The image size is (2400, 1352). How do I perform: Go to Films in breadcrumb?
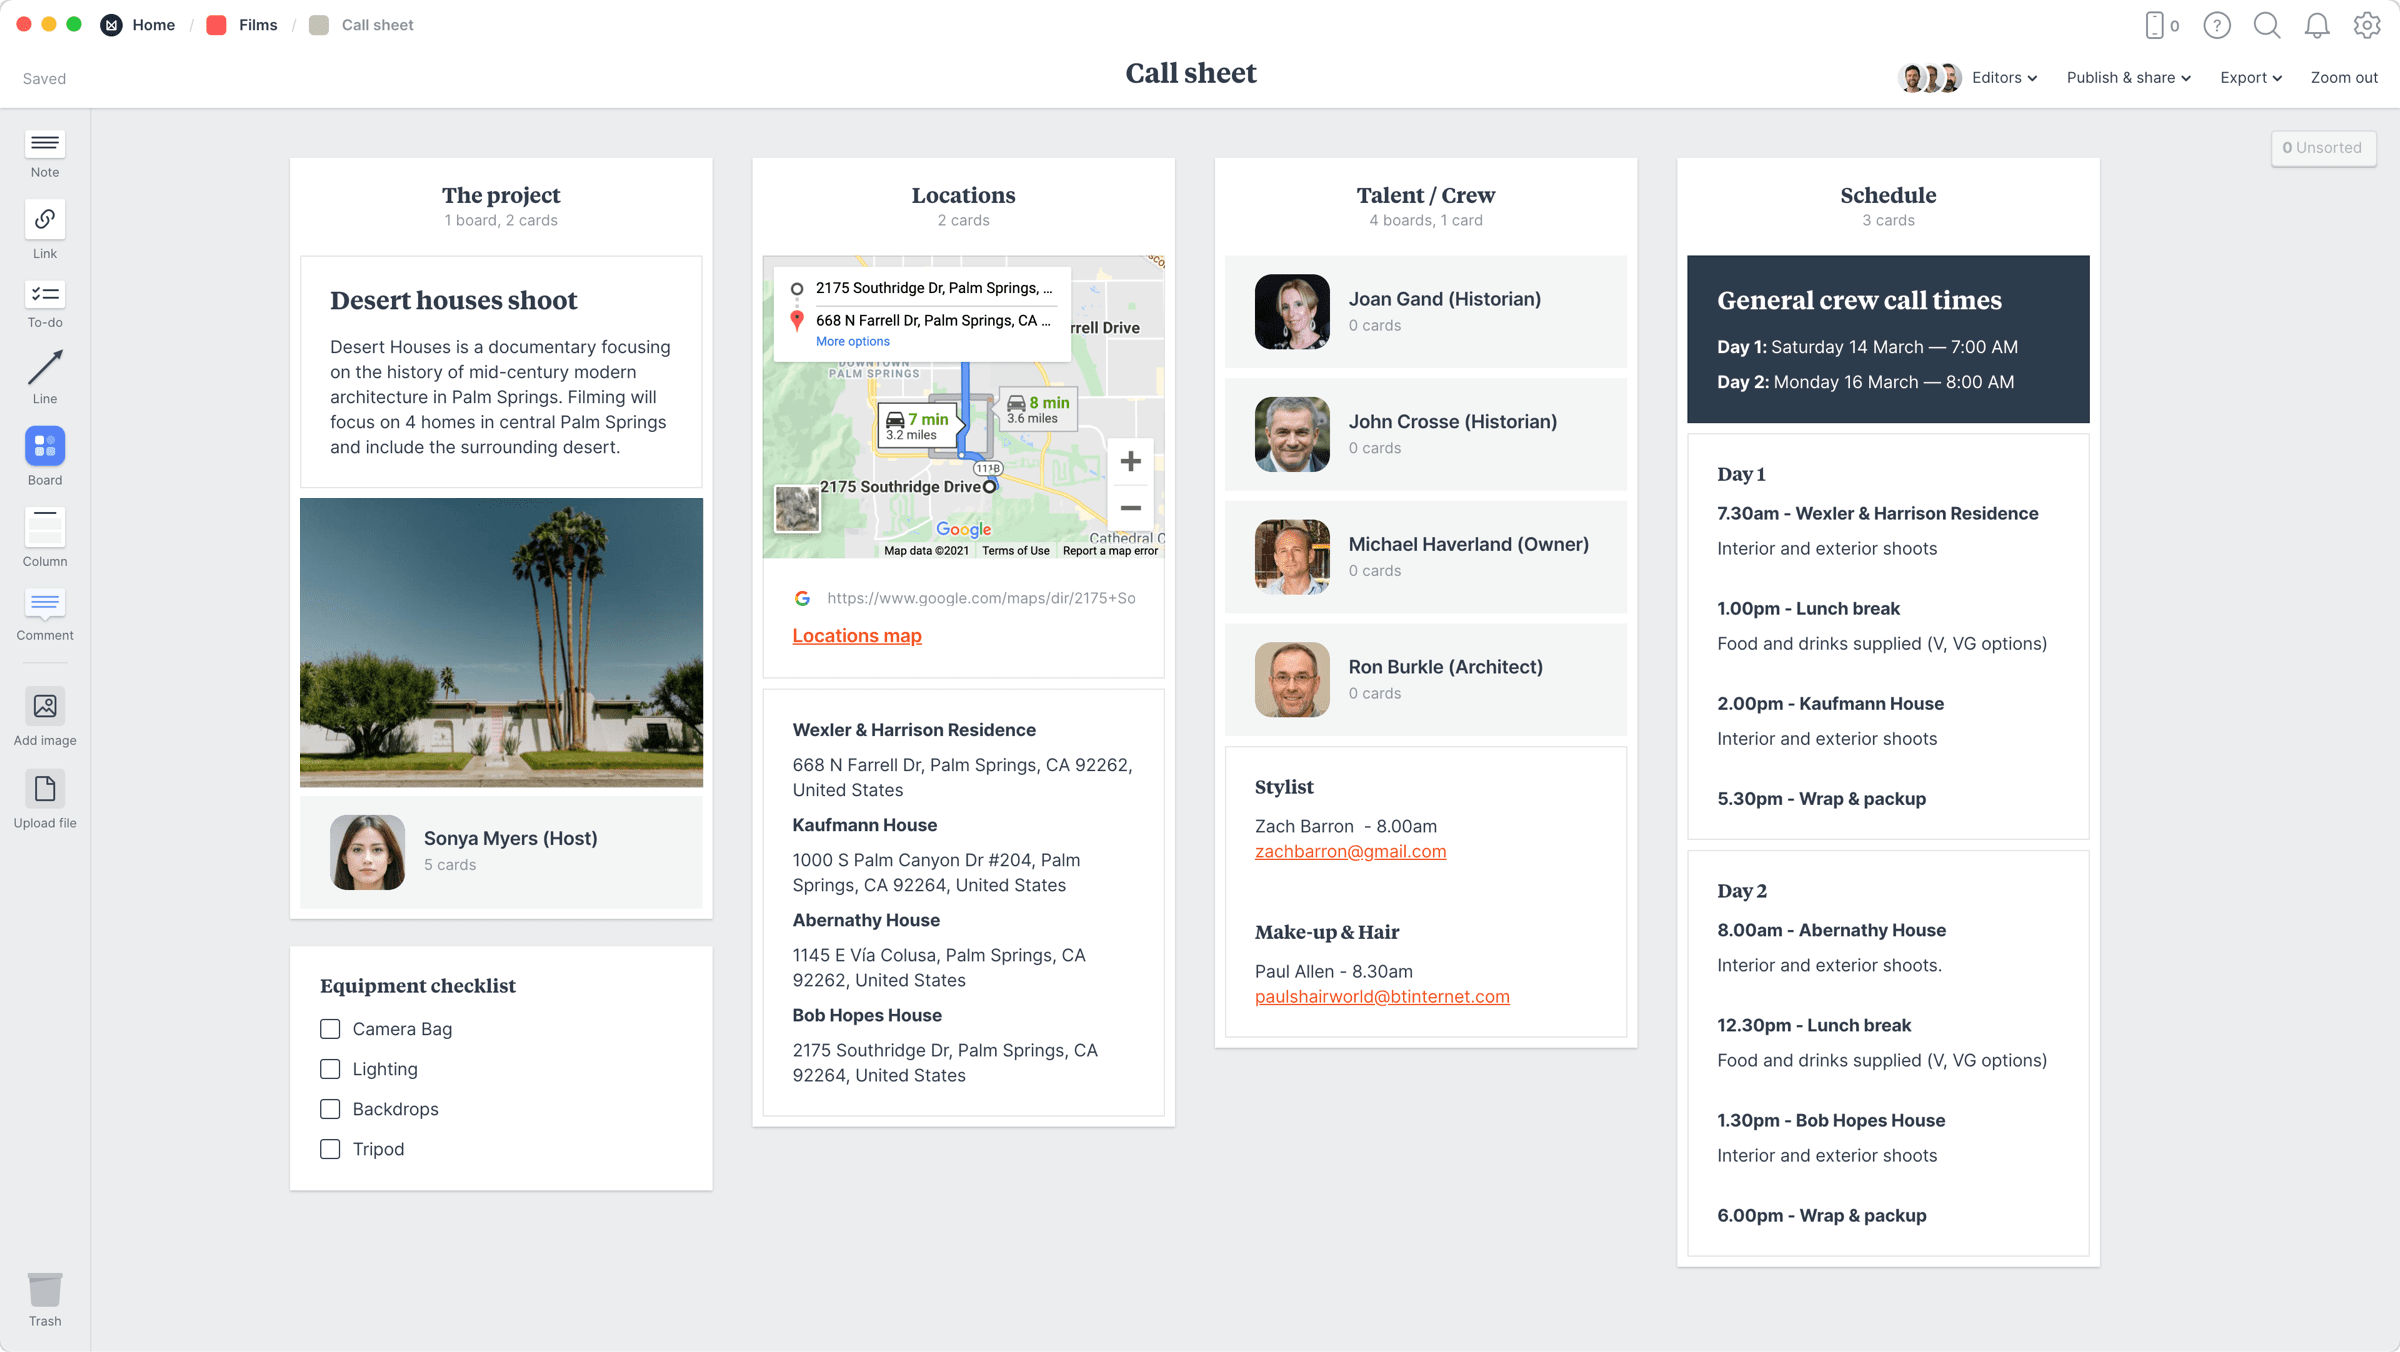[x=257, y=25]
